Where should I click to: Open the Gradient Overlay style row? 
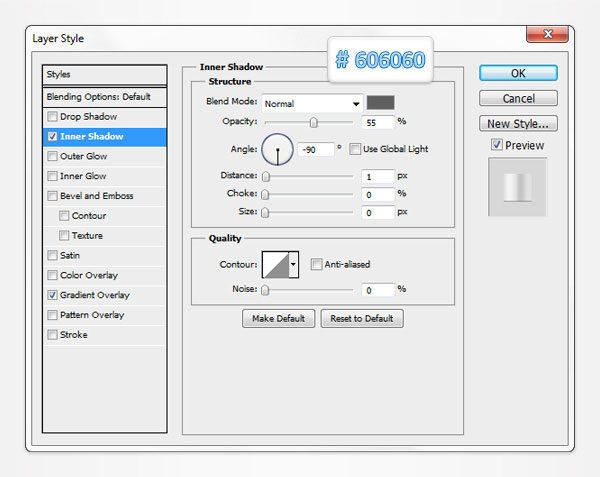click(x=105, y=295)
